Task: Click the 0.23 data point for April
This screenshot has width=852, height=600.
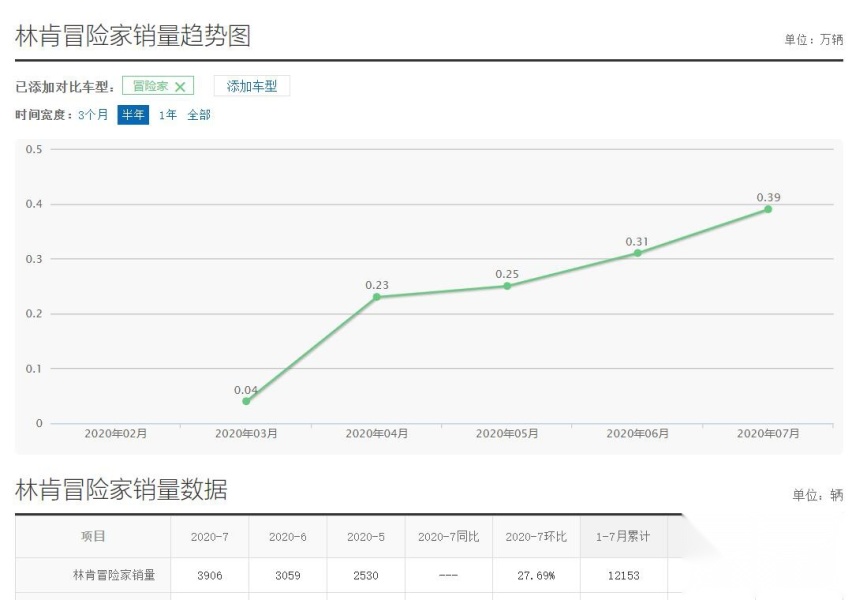Action: 377,297
